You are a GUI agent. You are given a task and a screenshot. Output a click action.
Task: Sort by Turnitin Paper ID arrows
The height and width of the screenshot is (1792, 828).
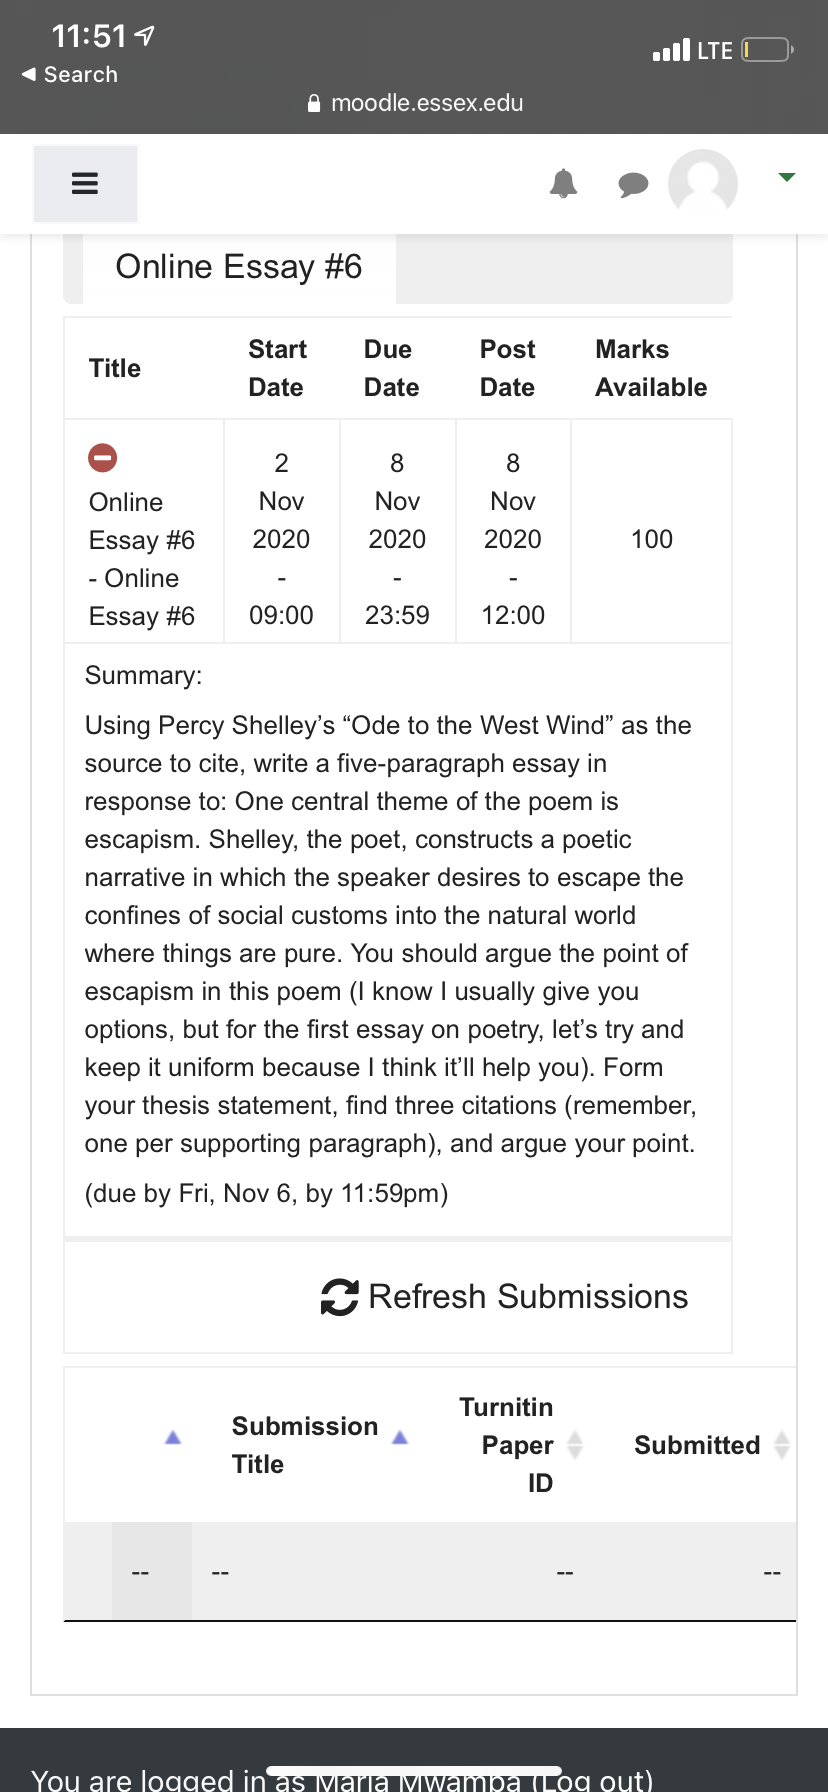click(x=575, y=1445)
